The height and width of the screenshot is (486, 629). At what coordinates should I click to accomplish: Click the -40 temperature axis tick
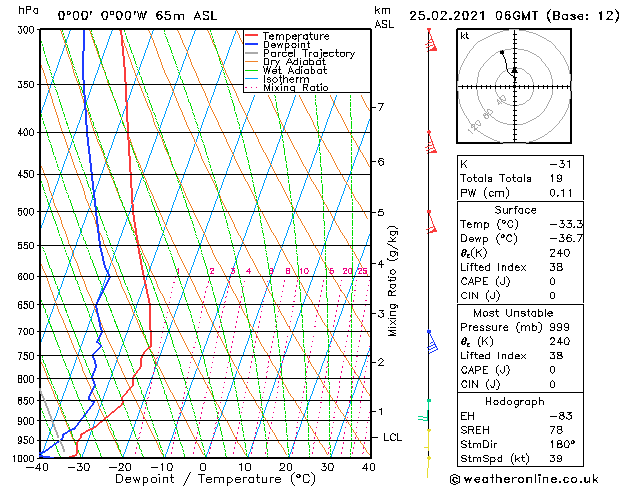click(37, 468)
